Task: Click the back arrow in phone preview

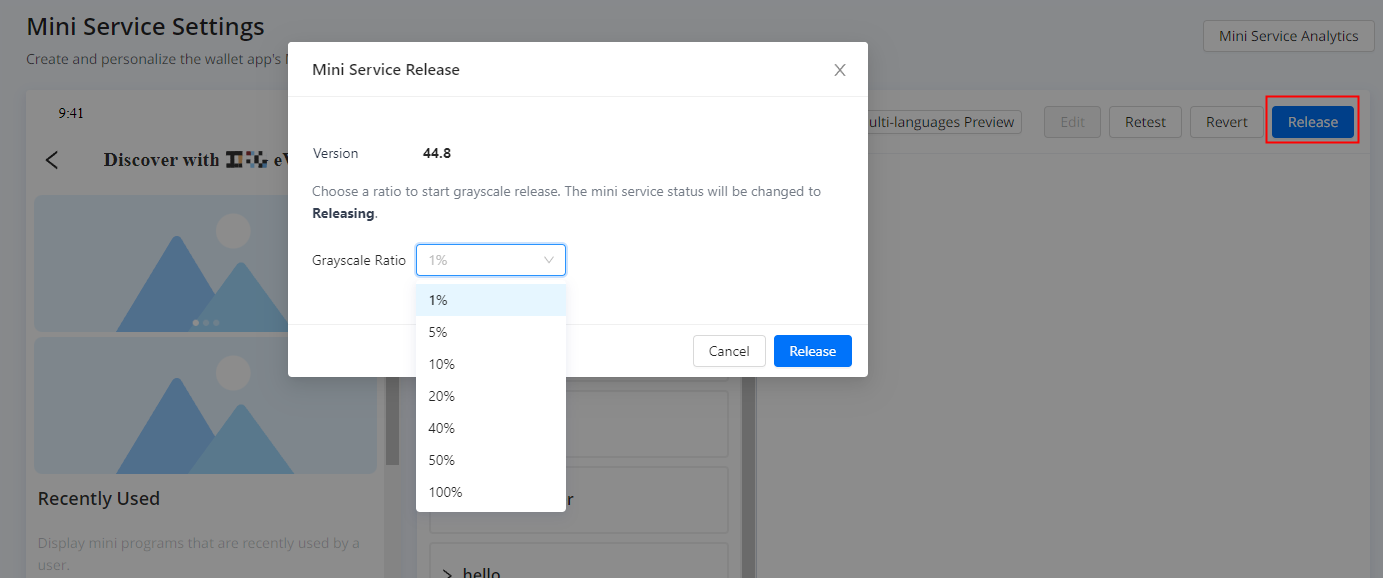Action: pyautogui.click(x=52, y=160)
